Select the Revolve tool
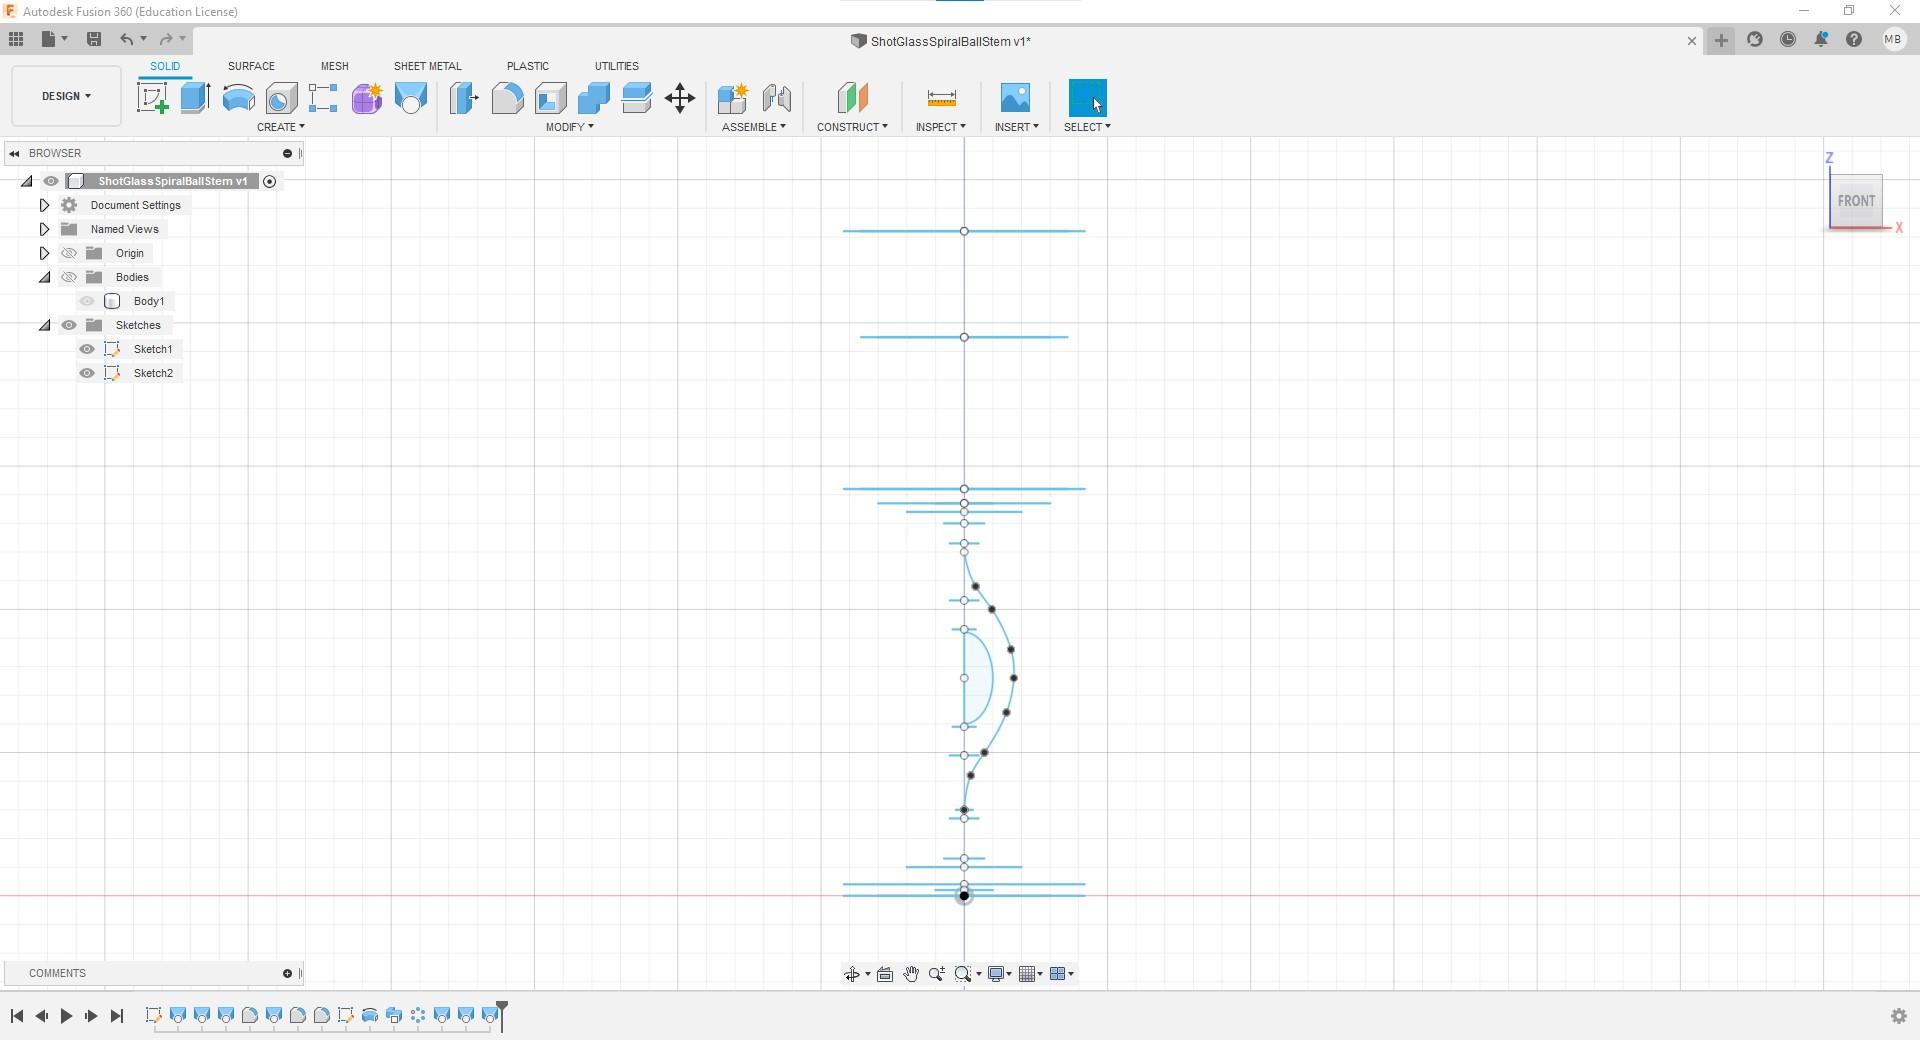The height and width of the screenshot is (1040, 1920). (x=238, y=98)
